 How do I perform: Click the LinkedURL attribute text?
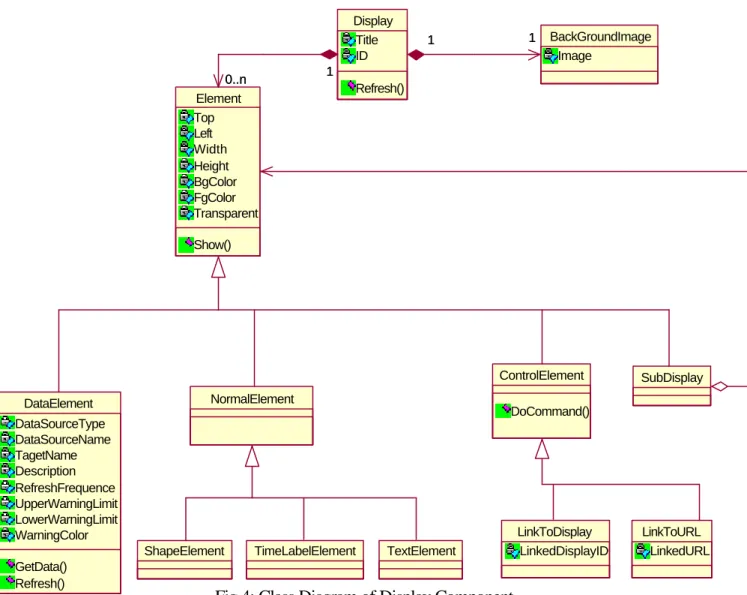click(x=679, y=551)
